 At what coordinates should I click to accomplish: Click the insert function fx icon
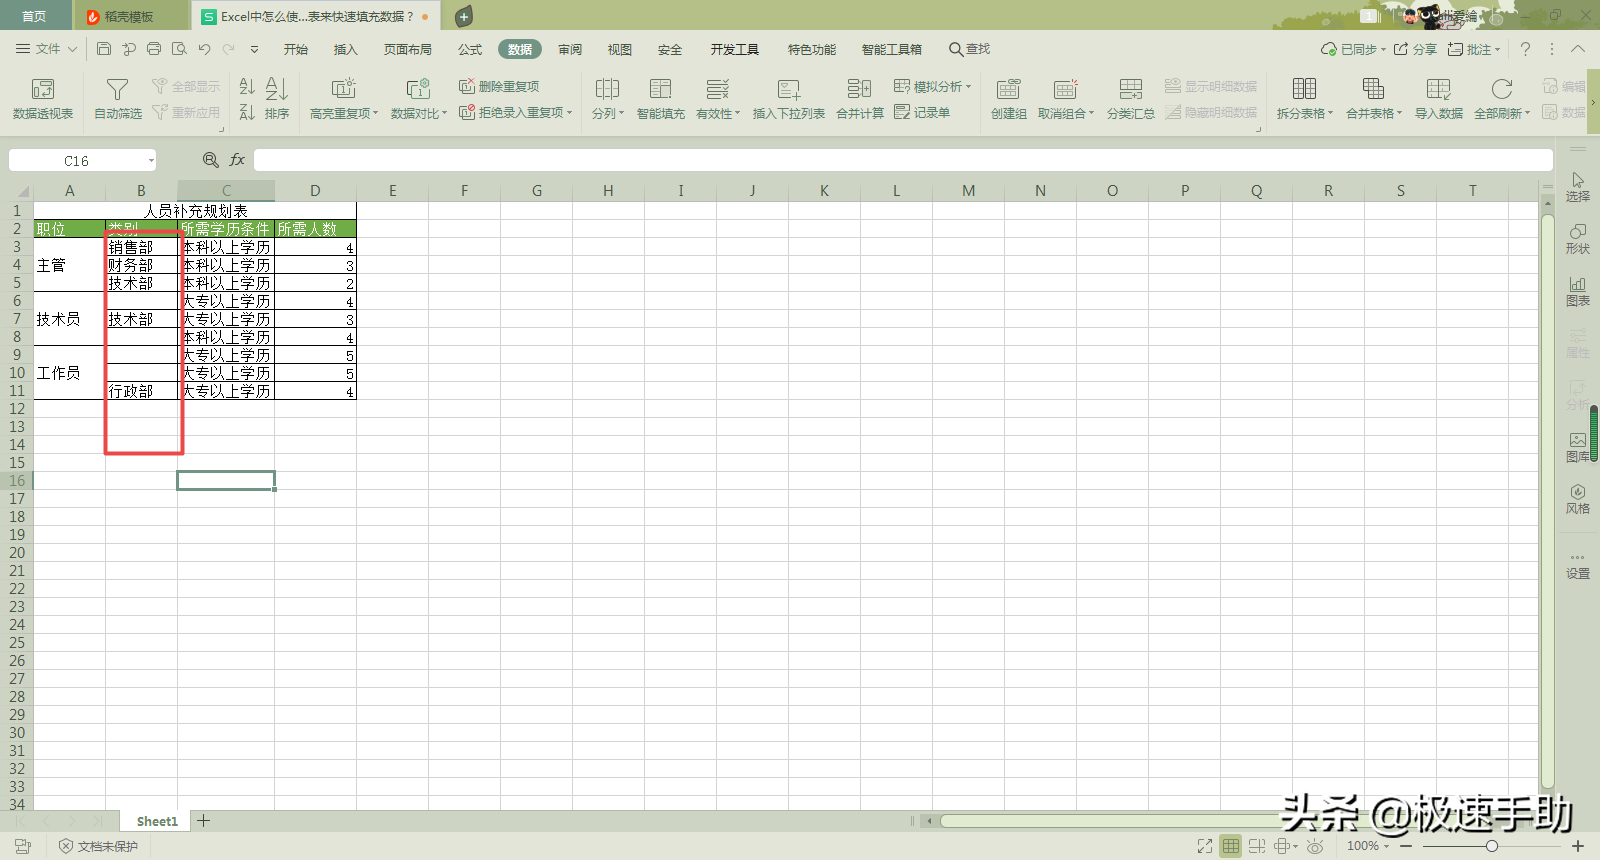pyautogui.click(x=237, y=160)
